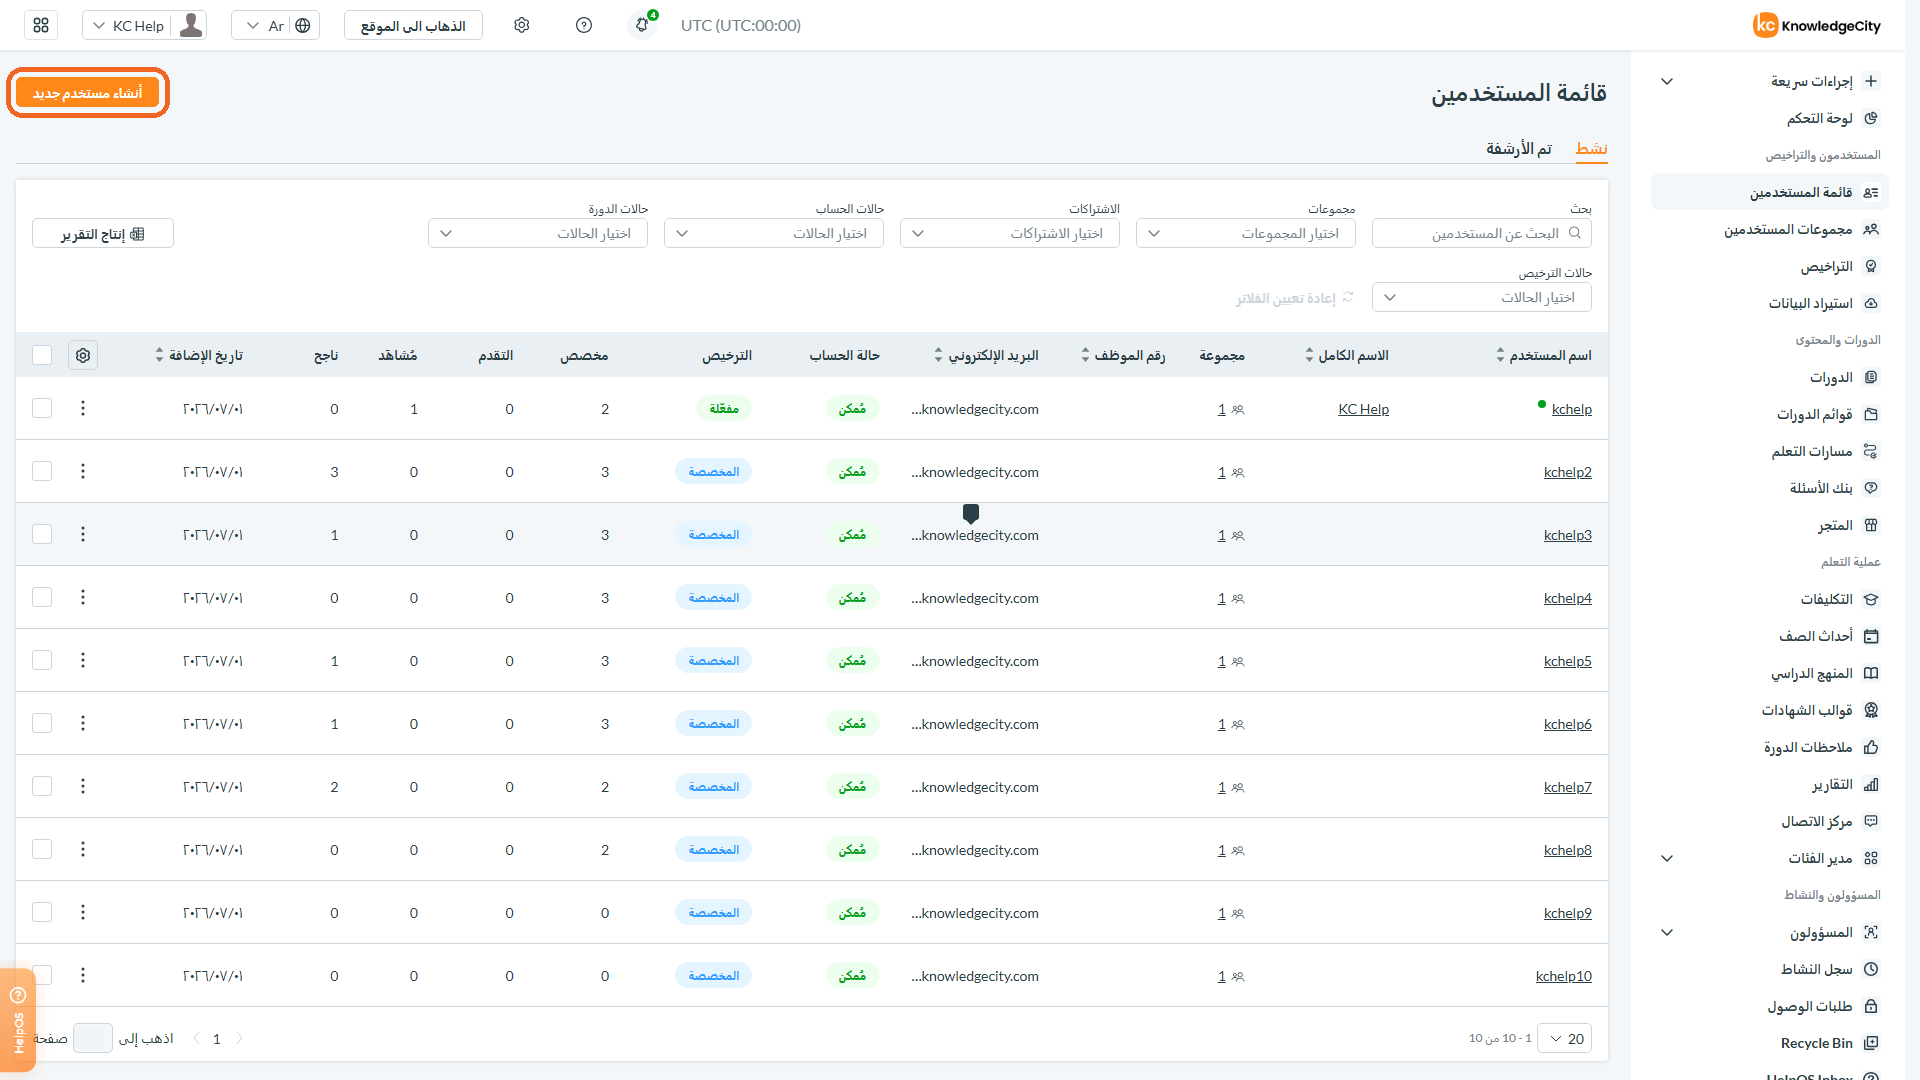Switch to the تم الأرشفة archived tab
This screenshot has width=1920, height=1080.
pyautogui.click(x=1518, y=149)
